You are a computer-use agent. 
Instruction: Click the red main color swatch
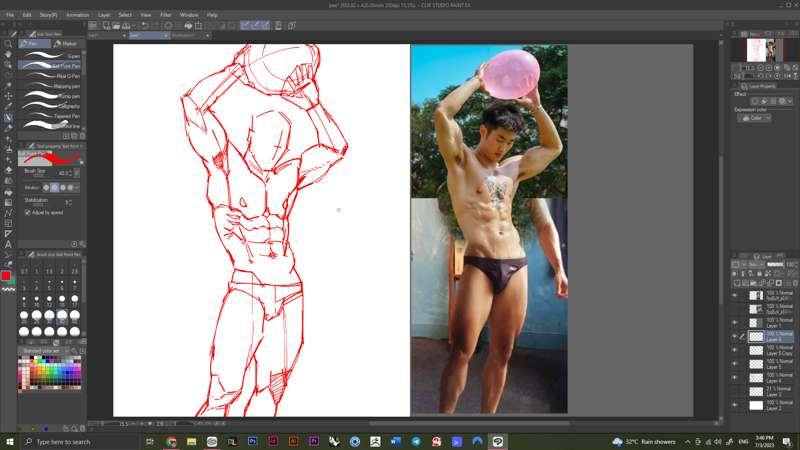pyautogui.click(x=6, y=276)
